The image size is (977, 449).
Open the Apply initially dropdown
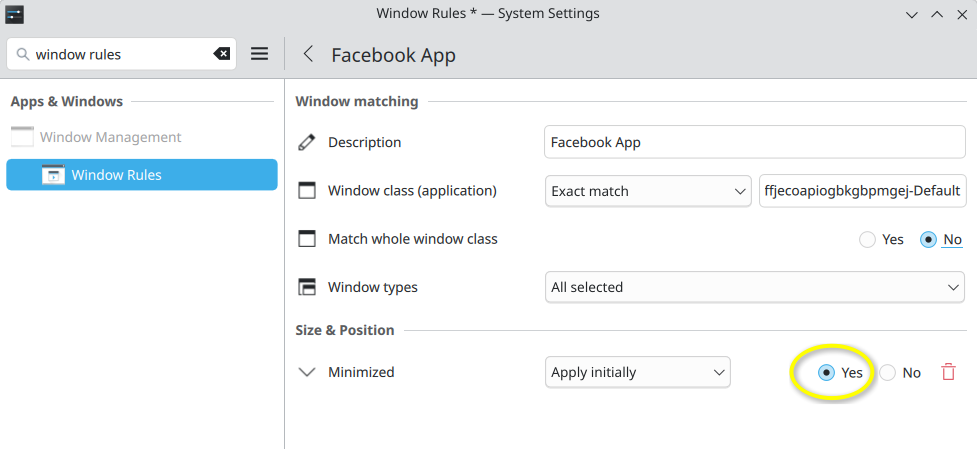637,372
